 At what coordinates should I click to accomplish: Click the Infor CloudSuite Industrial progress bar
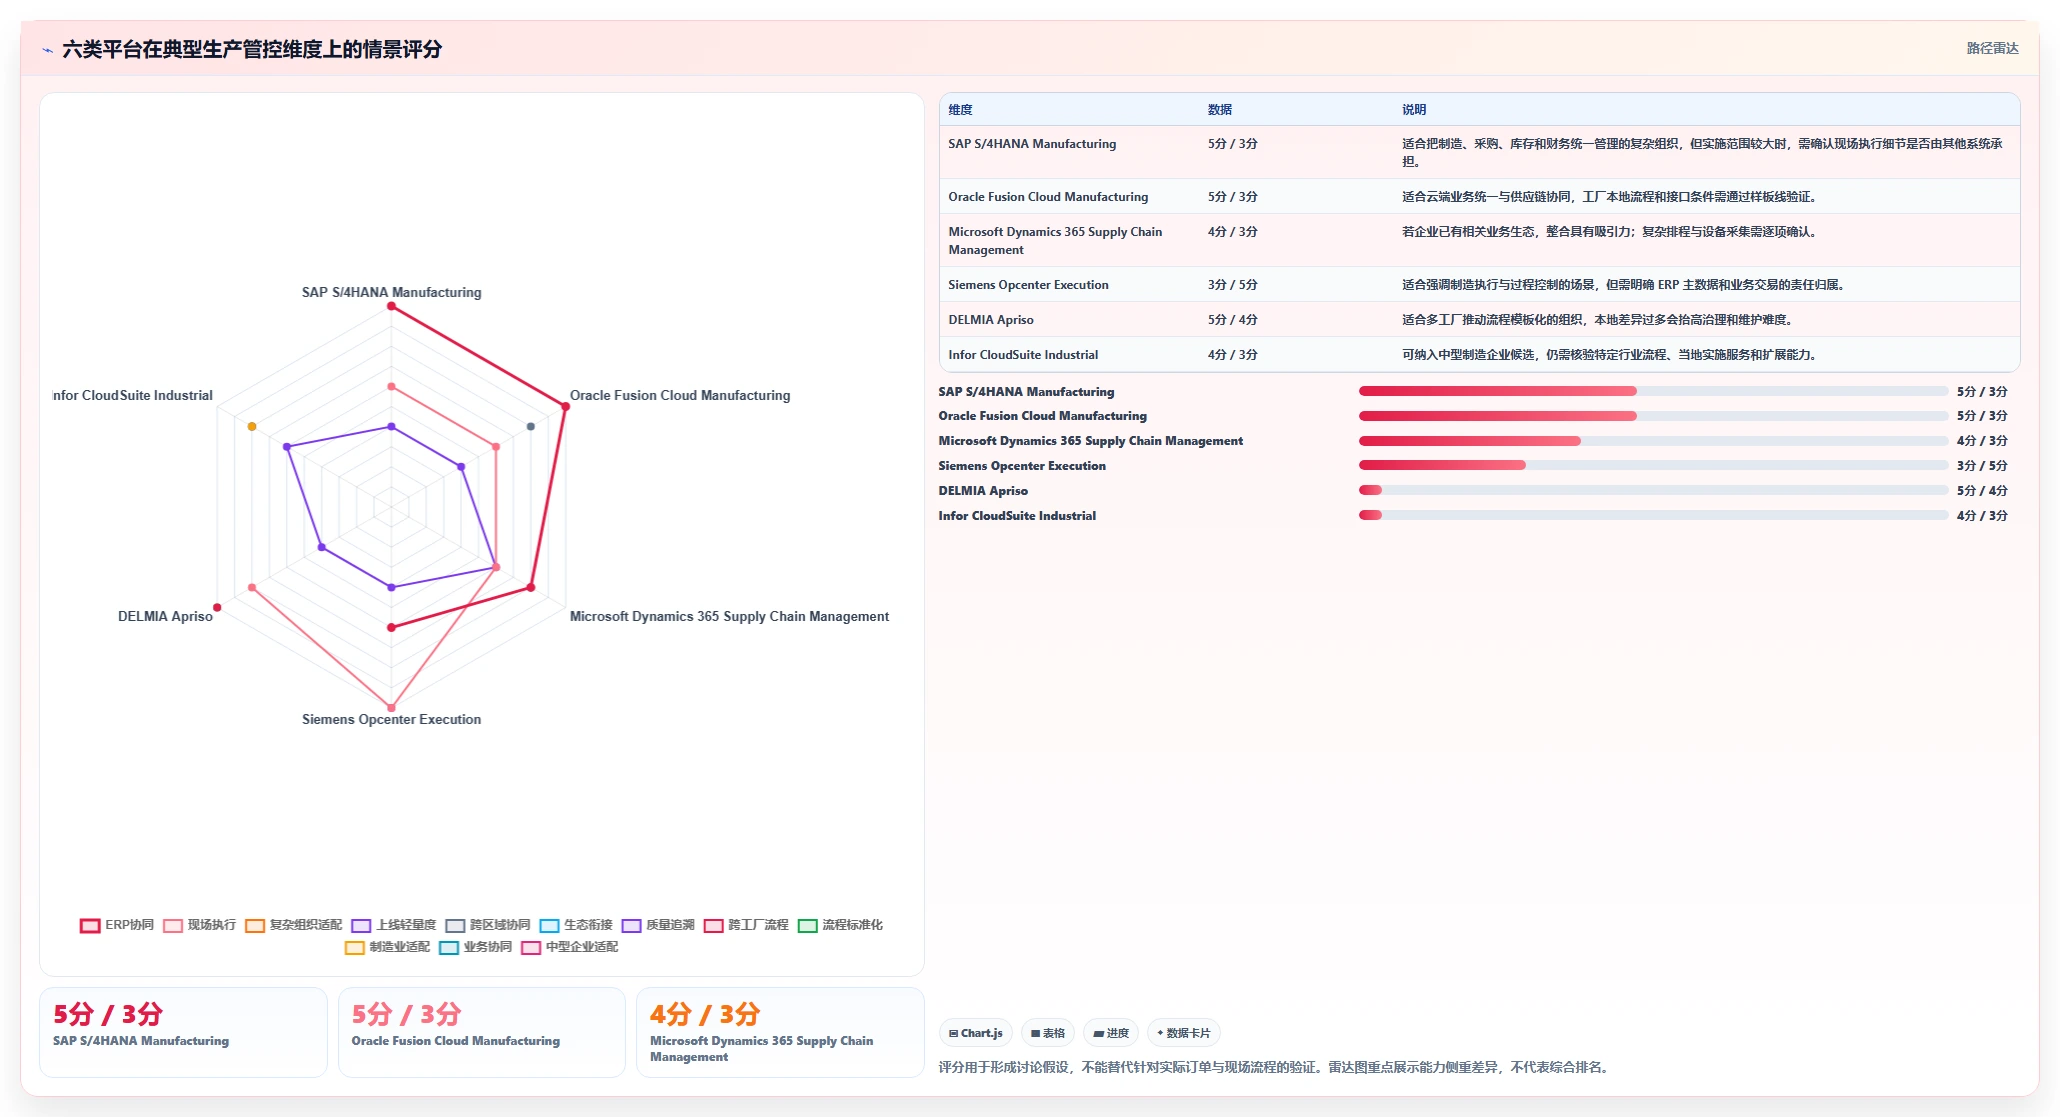[x=1653, y=515]
